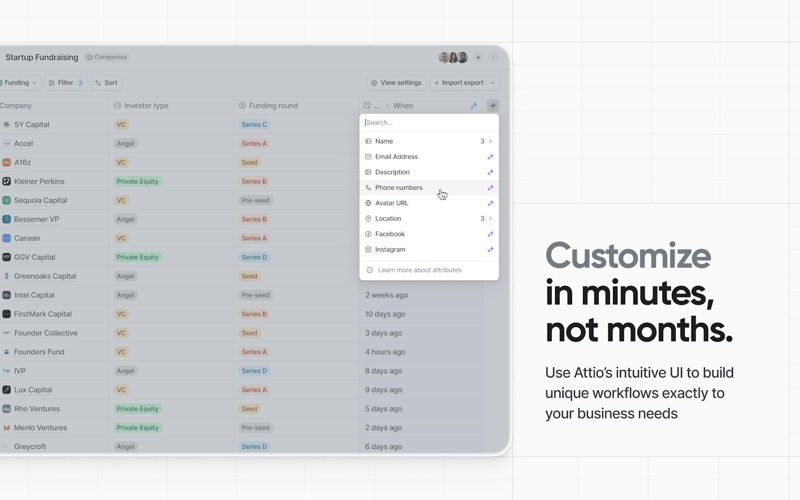Click the team member avatars
800x500 pixels.
[x=453, y=58]
